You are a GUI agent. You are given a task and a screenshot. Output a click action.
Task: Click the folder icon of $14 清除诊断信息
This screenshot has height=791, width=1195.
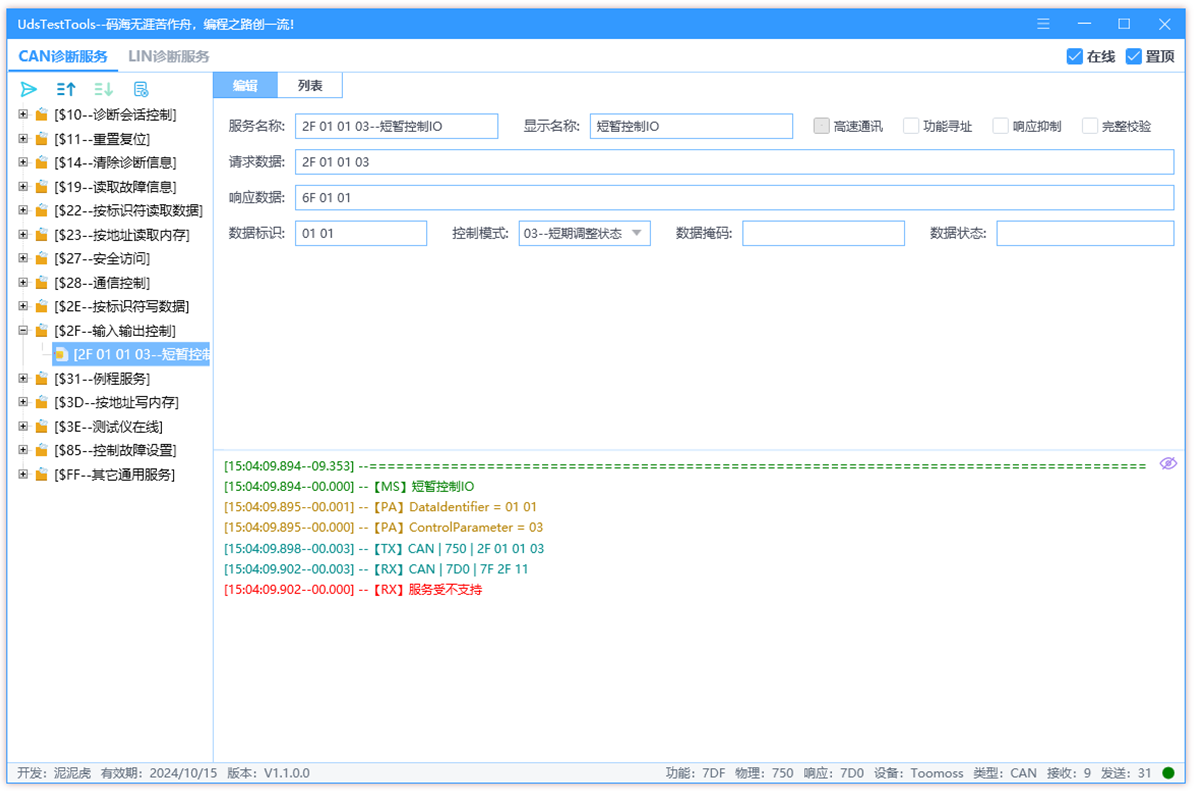point(42,162)
